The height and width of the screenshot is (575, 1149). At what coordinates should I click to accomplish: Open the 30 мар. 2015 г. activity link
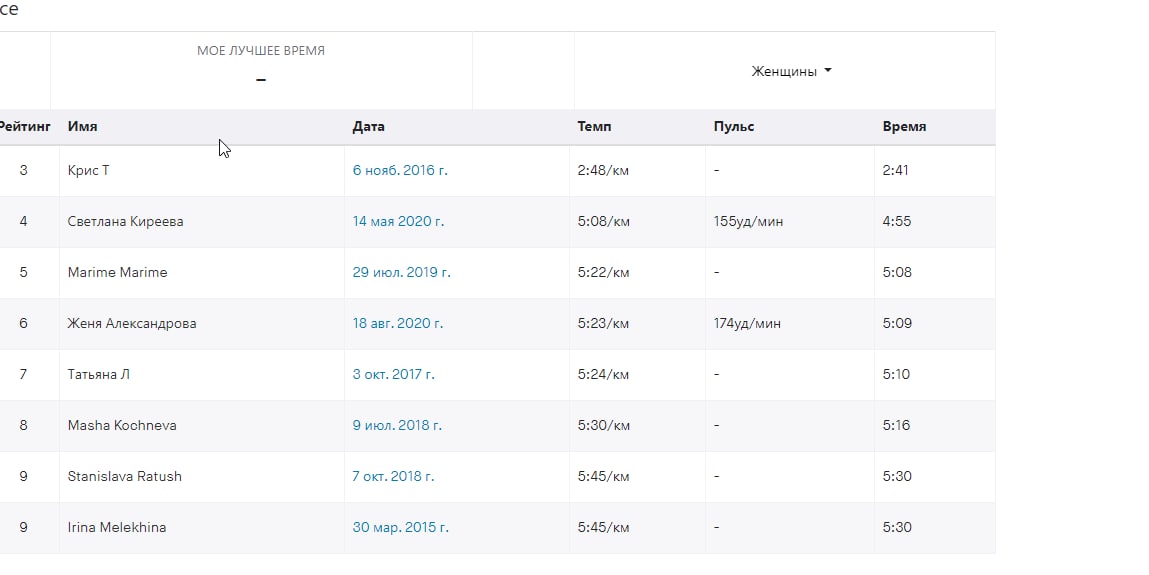pos(400,527)
